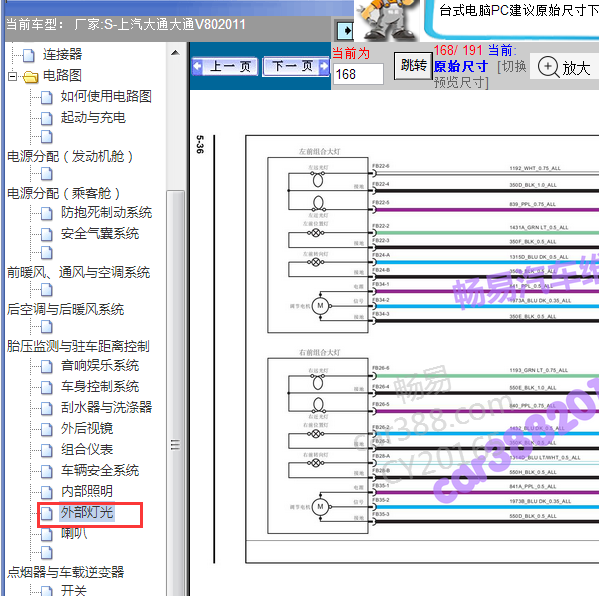Click the mechanic mascot image

coord(388,20)
